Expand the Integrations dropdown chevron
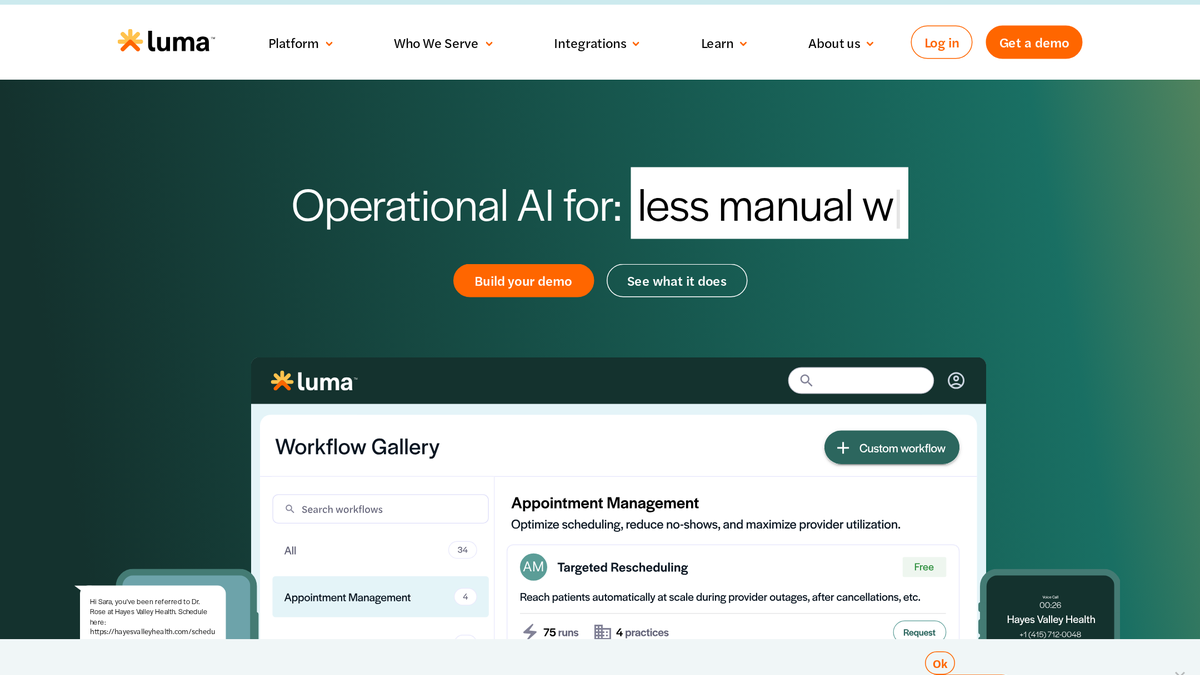This screenshot has width=1200, height=675. [x=636, y=44]
